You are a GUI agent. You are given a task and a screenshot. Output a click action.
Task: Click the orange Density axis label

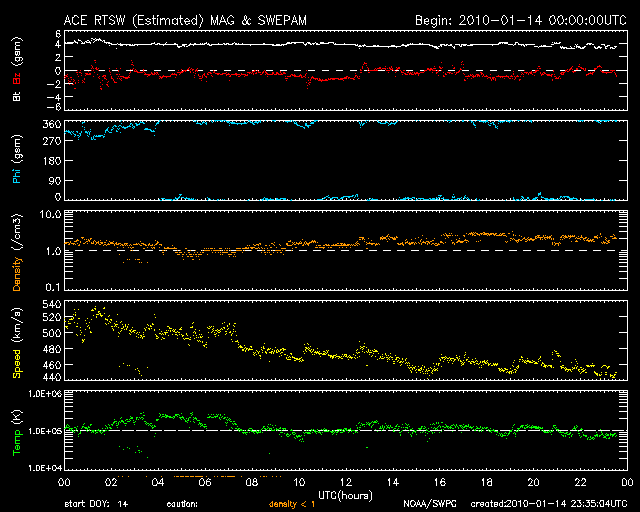17,257
